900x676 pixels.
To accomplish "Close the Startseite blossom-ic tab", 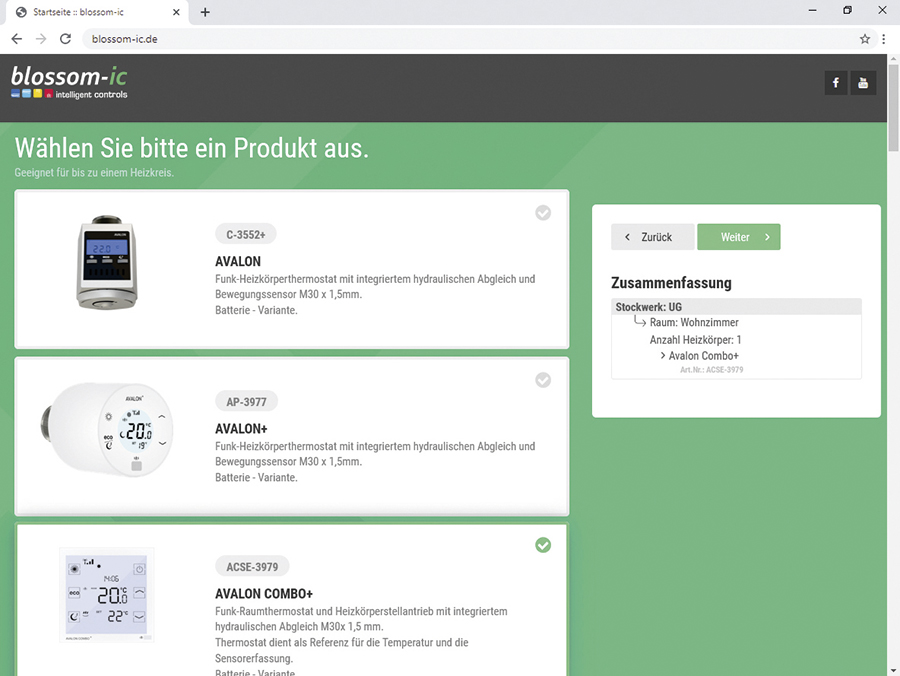I will pos(176,12).
